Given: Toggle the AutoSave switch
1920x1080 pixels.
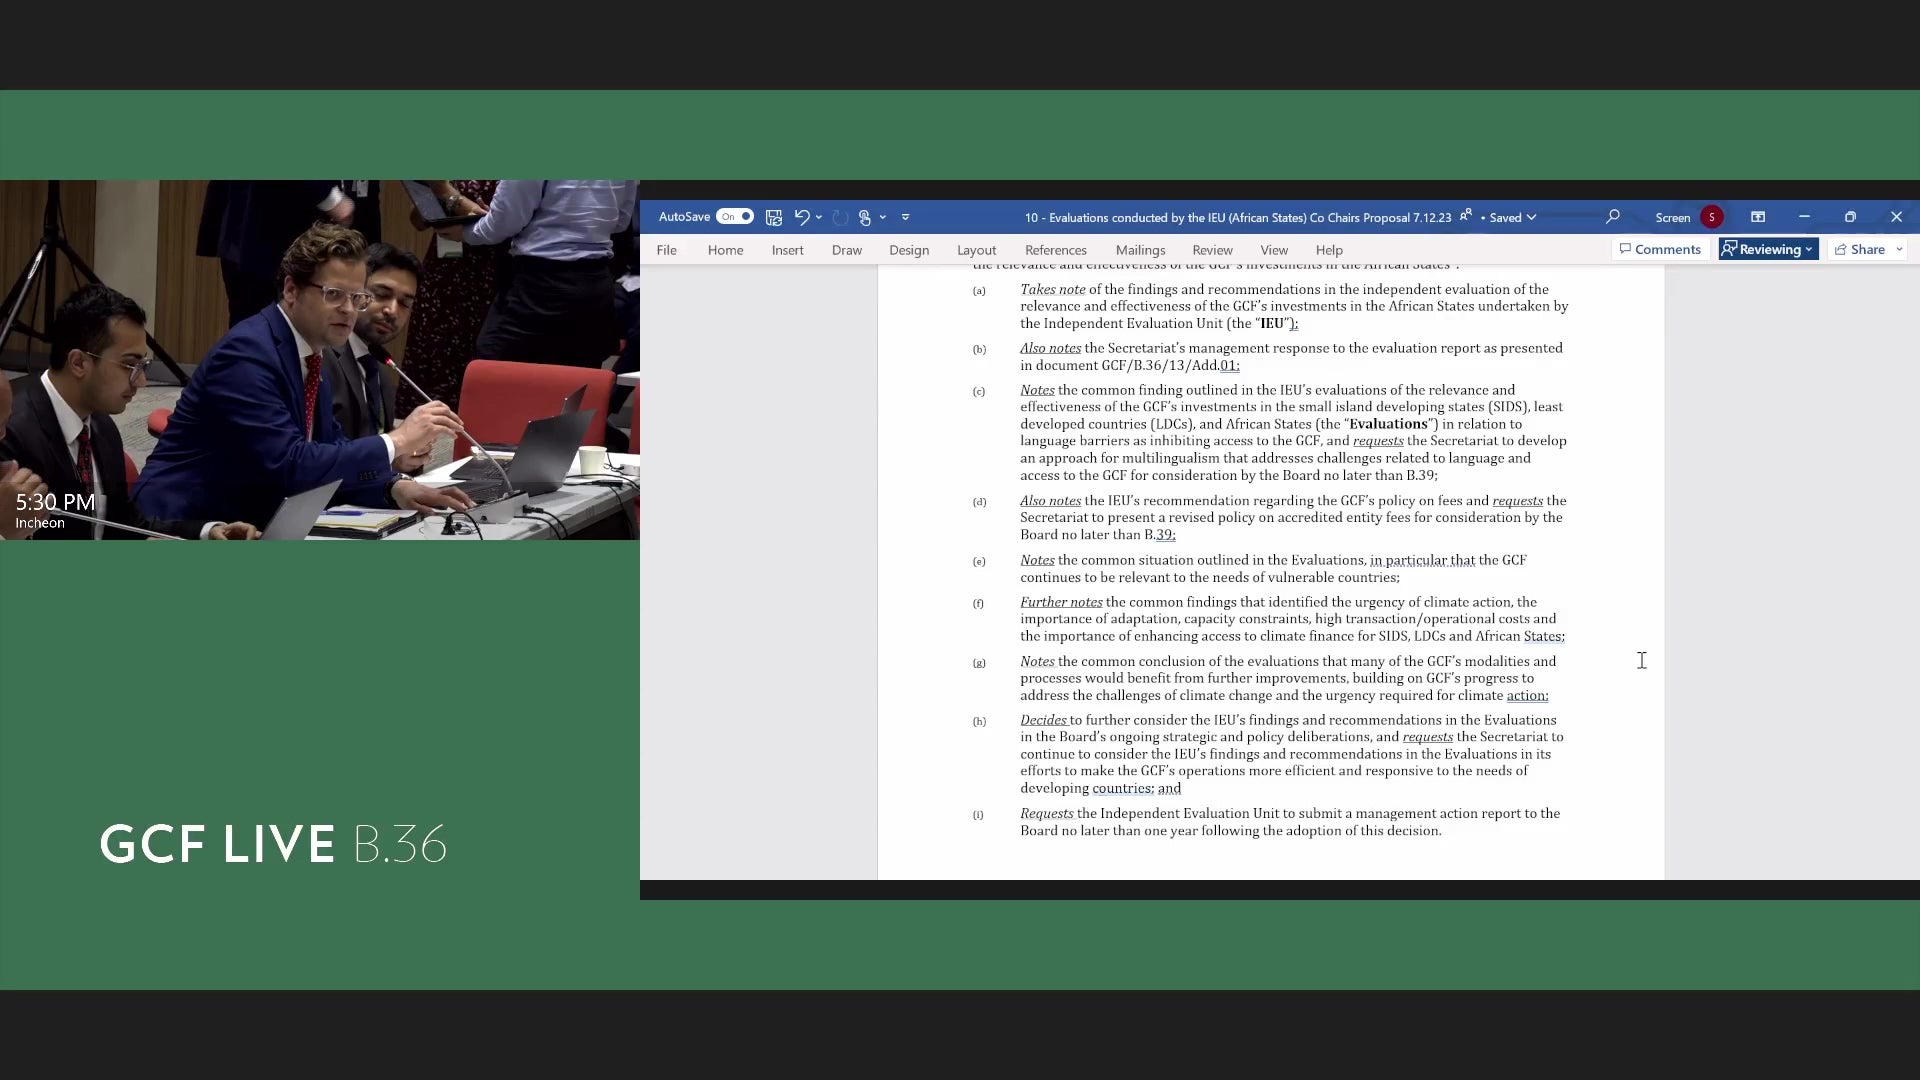Looking at the screenshot, I should pyautogui.click(x=735, y=217).
